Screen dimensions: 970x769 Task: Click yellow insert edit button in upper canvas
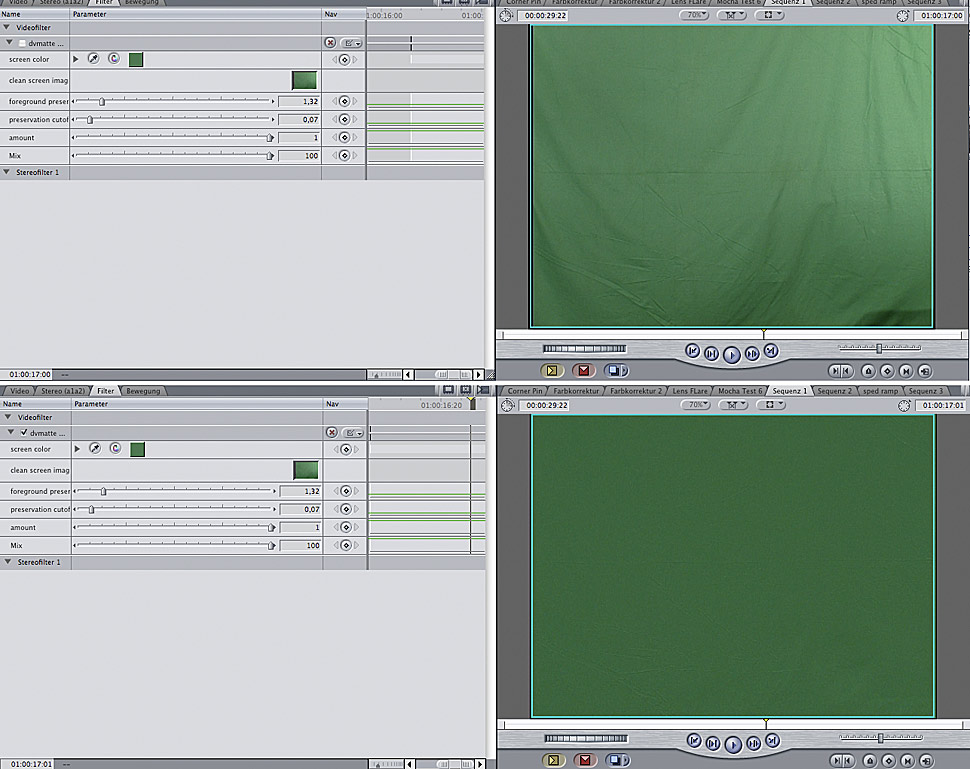point(551,370)
